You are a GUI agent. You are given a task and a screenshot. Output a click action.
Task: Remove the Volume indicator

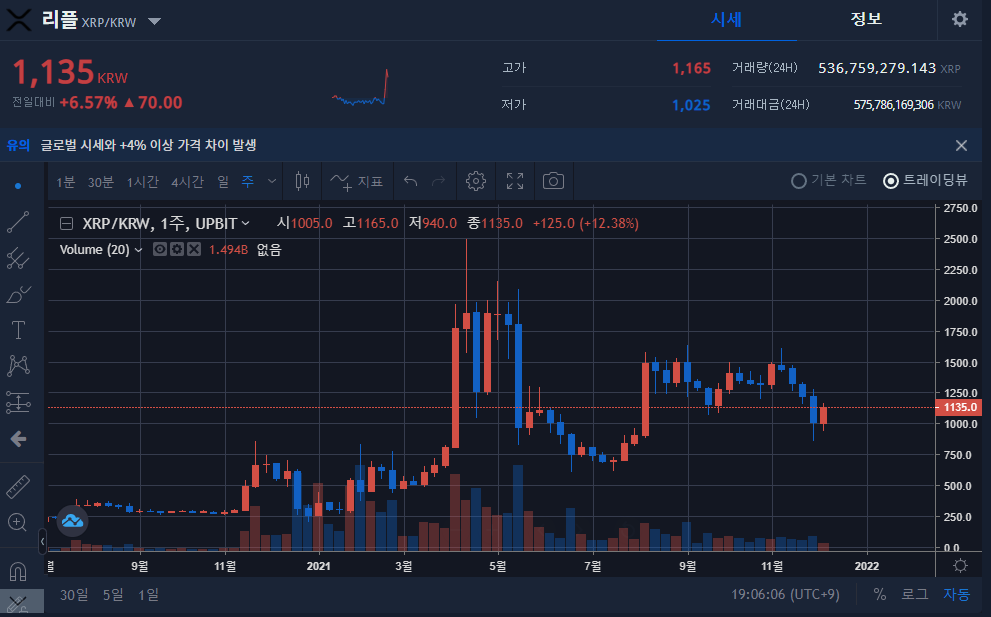click(194, 250)
